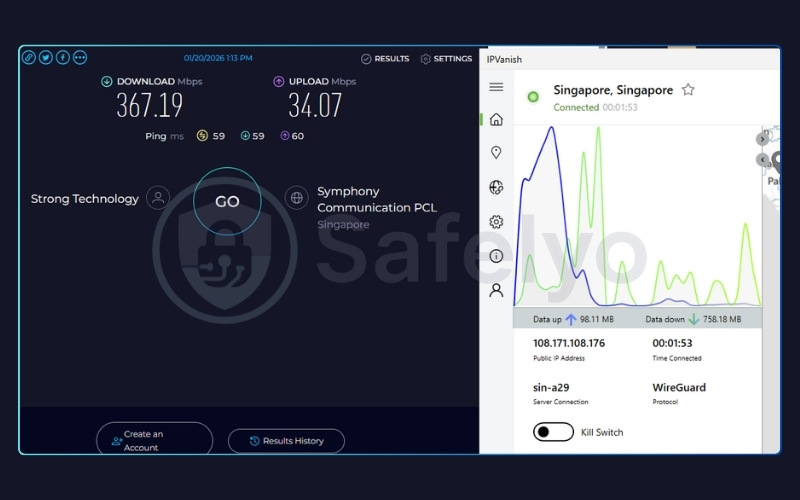The width and height of the screenshot is (800, 500).
Task: Click Singapore, Singapore location title
Action: pyautogui.click(x=613, y=90)
